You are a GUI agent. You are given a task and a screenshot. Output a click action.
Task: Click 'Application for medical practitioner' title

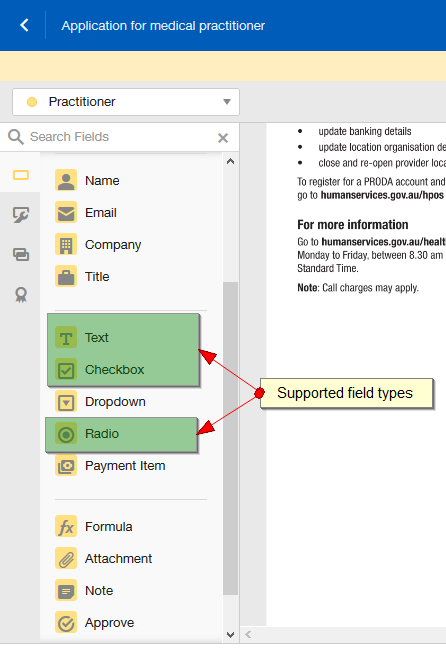163,26
